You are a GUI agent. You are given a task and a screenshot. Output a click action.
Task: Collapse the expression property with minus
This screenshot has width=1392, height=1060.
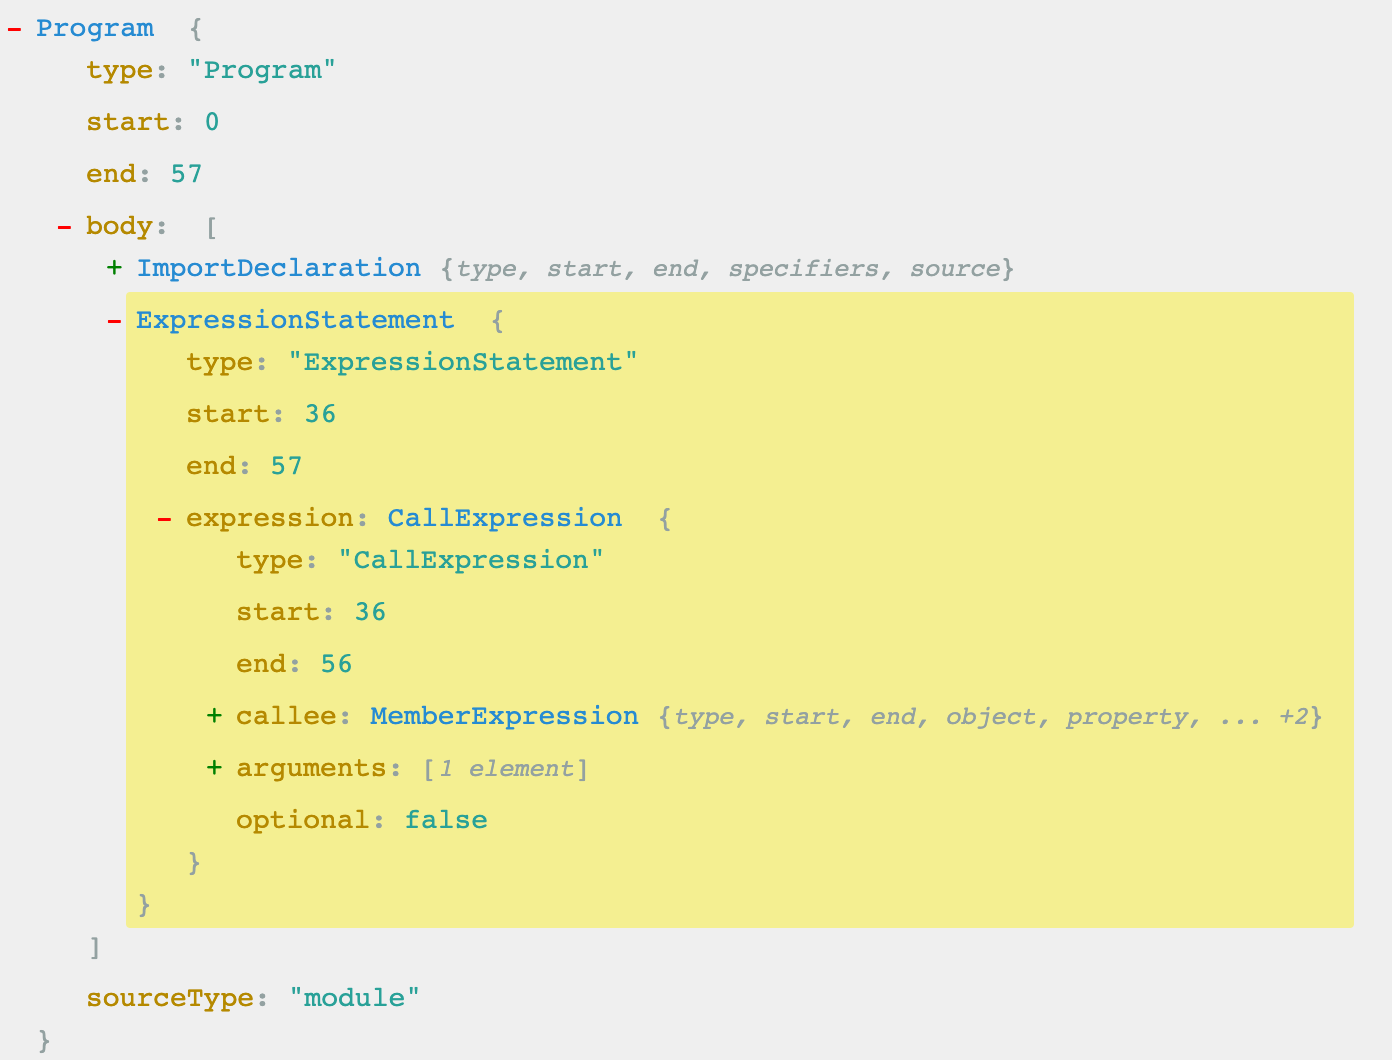click(164, 519)
